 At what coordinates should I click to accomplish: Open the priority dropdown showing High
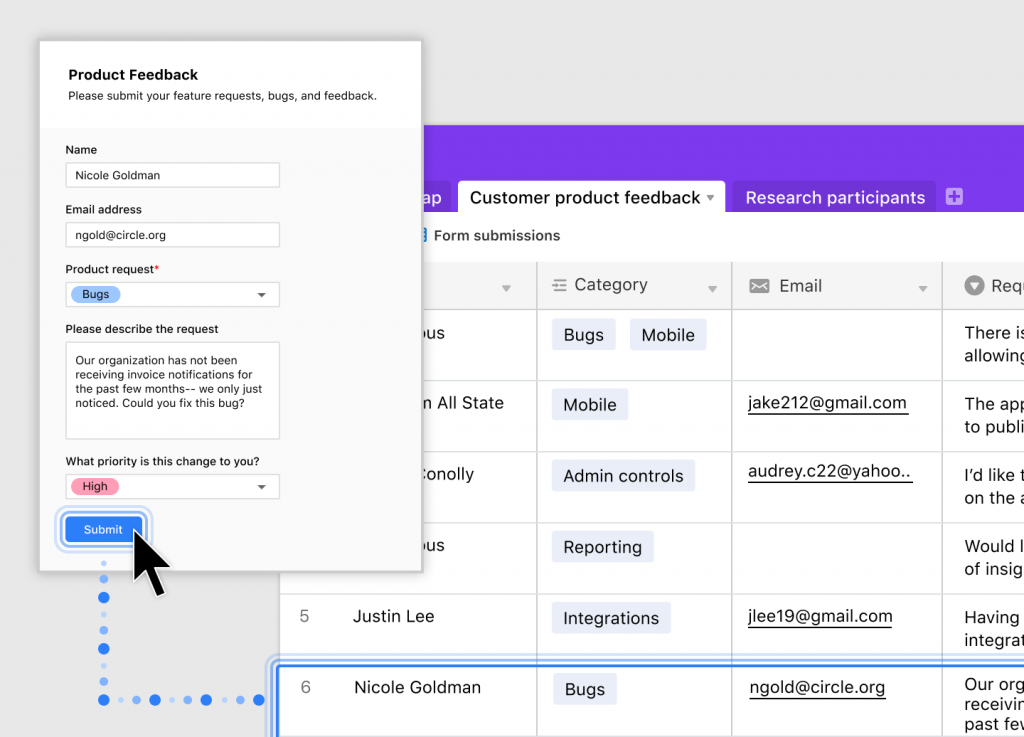coord(261,487)
